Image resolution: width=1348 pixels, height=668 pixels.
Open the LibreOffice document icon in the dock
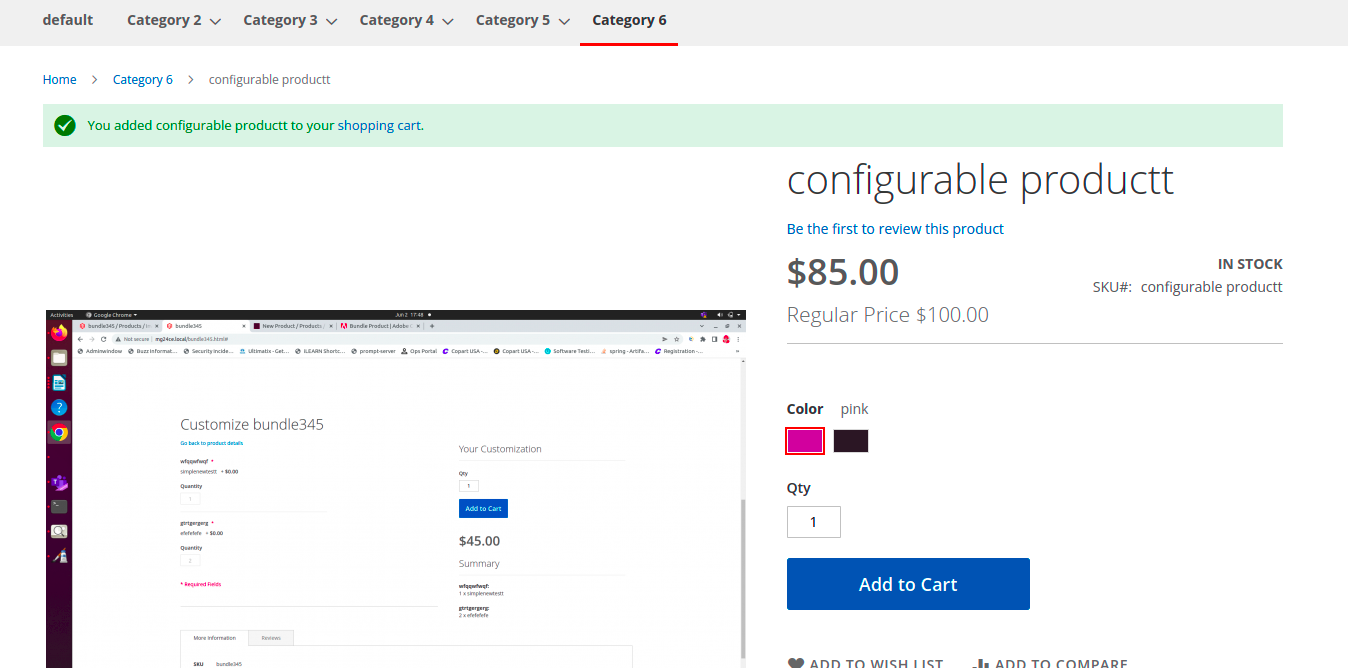58,381
